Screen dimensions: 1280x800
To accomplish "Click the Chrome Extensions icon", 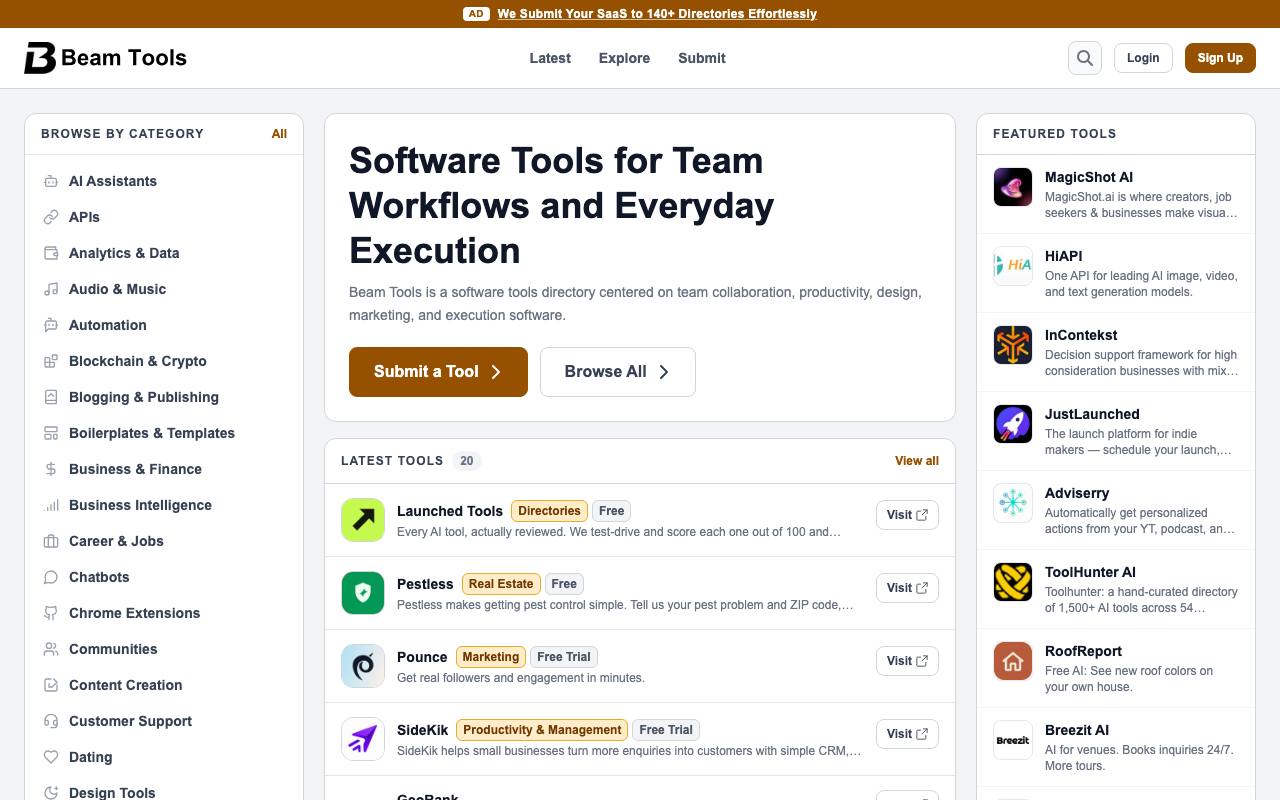I will click(51, 613).
